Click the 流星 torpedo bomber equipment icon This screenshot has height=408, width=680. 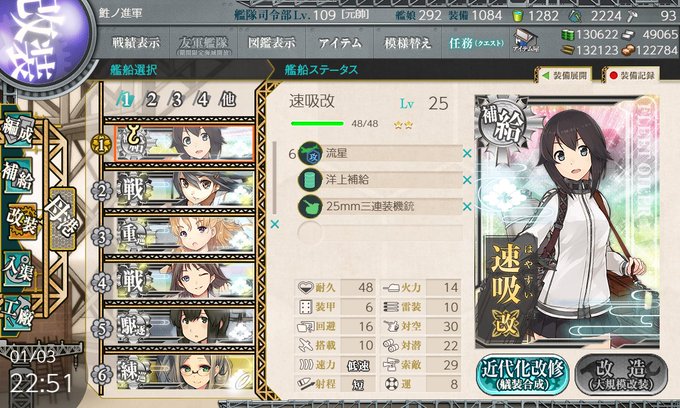pos(310,153)
